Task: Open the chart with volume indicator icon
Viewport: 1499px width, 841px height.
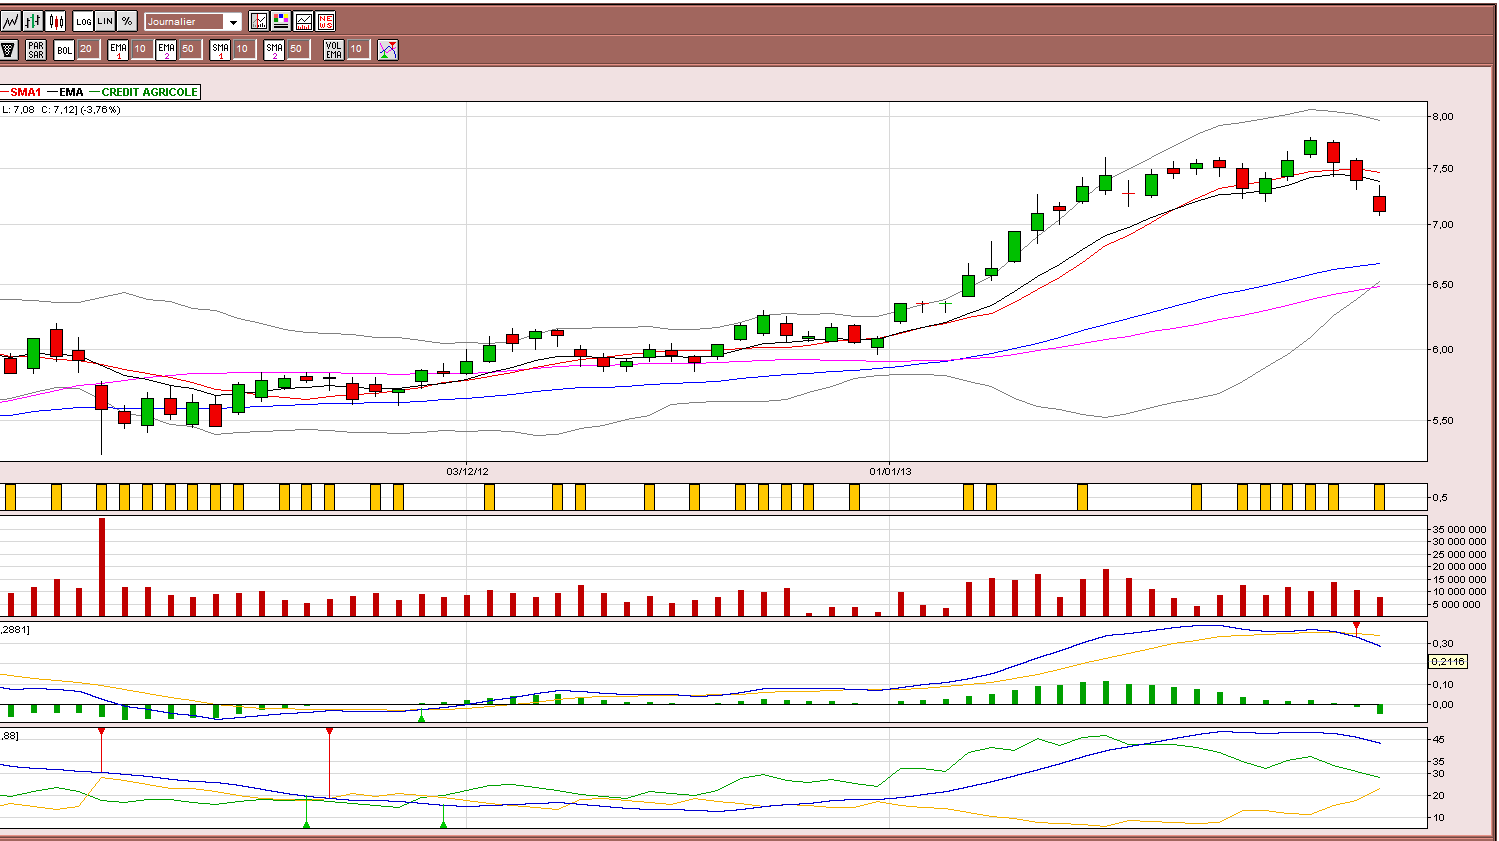Action: (x=259, y=21)
